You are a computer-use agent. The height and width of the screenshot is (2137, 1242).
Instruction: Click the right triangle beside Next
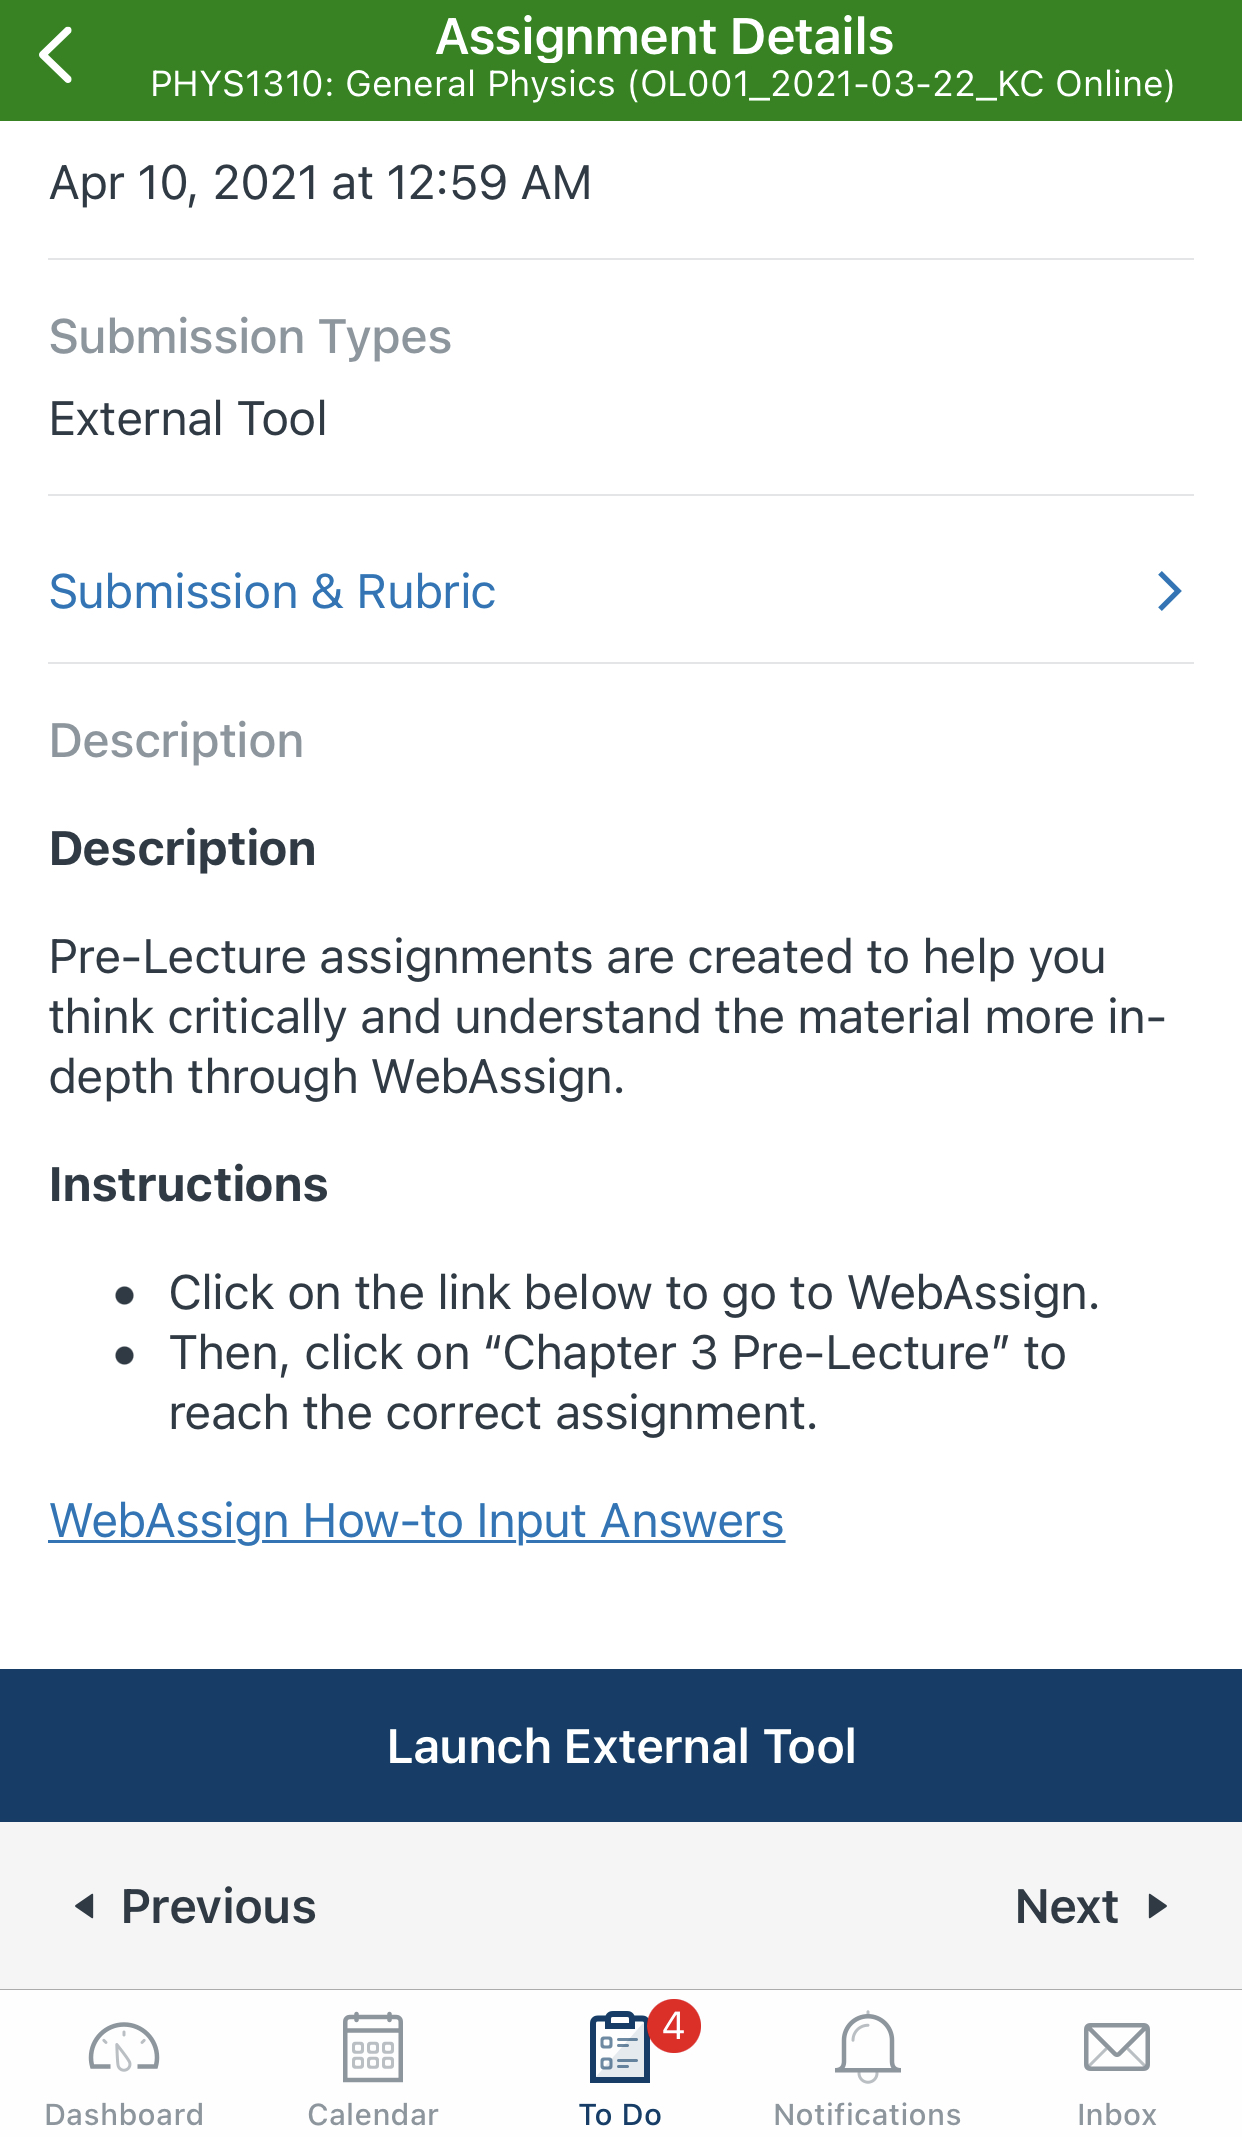[x=1157, y=1906]
